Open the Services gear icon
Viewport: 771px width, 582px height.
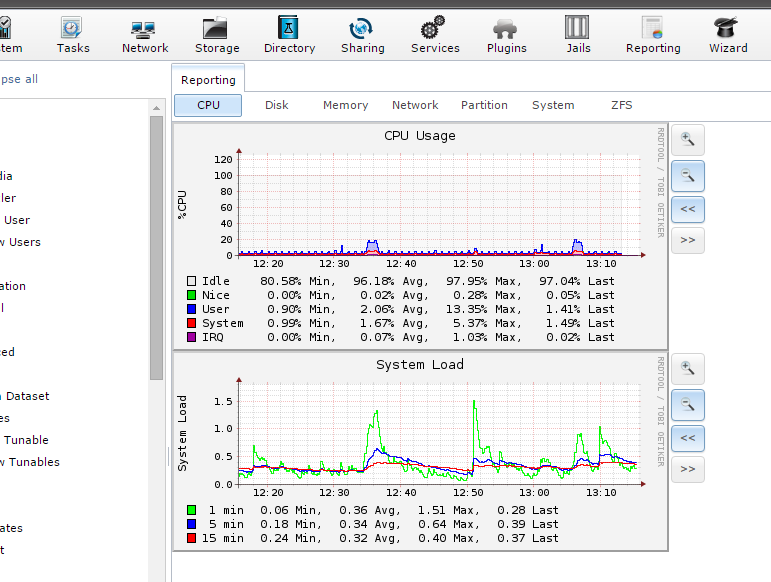pos(435,34)
